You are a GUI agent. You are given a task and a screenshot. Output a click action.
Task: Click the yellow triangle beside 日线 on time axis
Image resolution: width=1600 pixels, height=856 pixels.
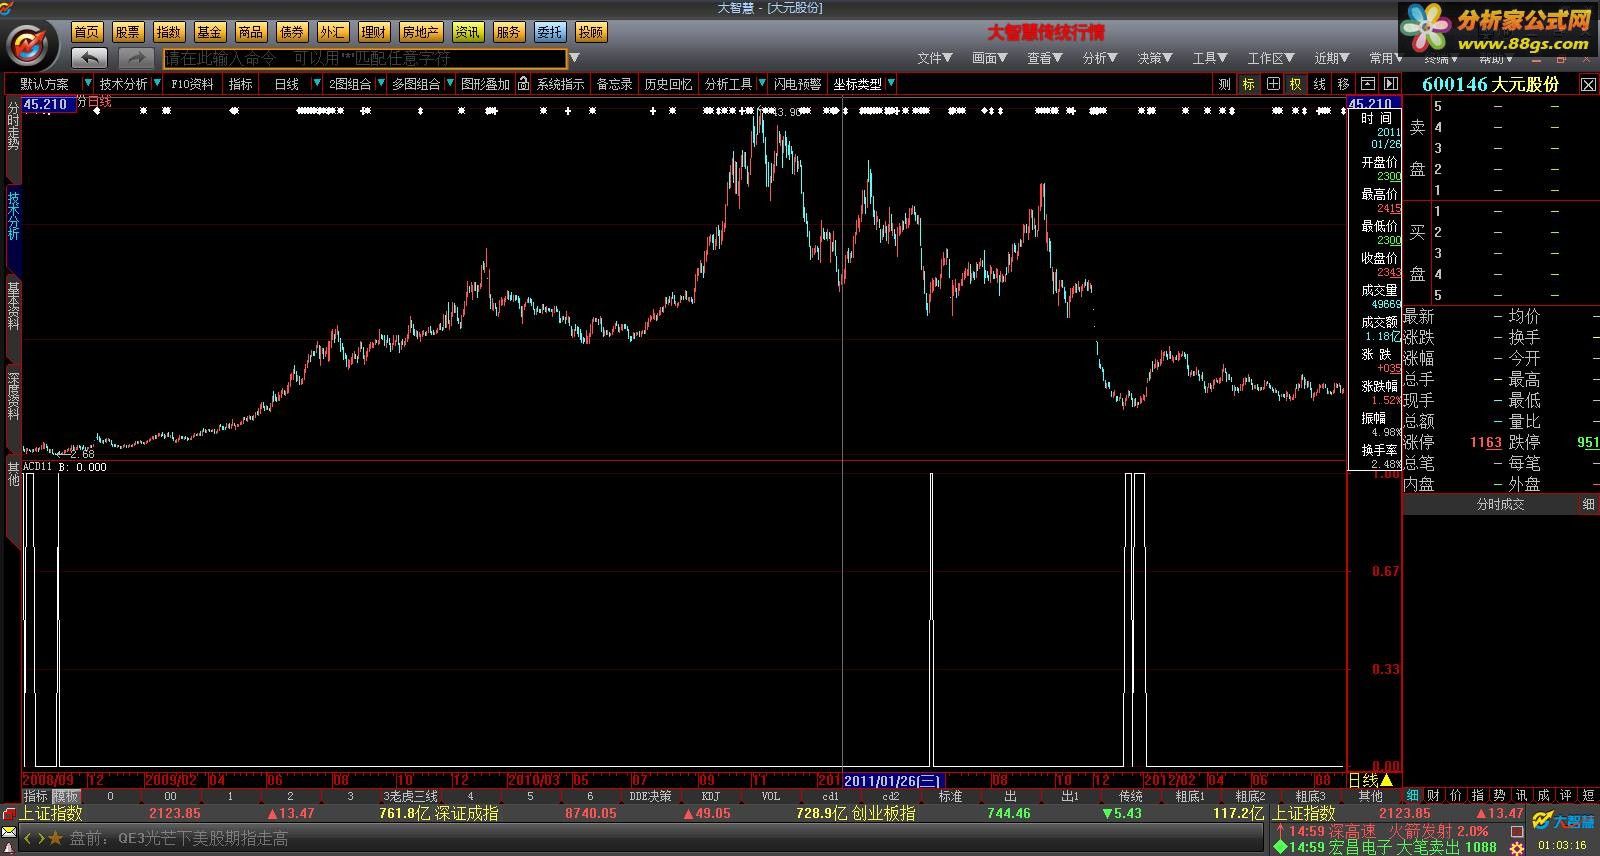(x=1387, y=780)
